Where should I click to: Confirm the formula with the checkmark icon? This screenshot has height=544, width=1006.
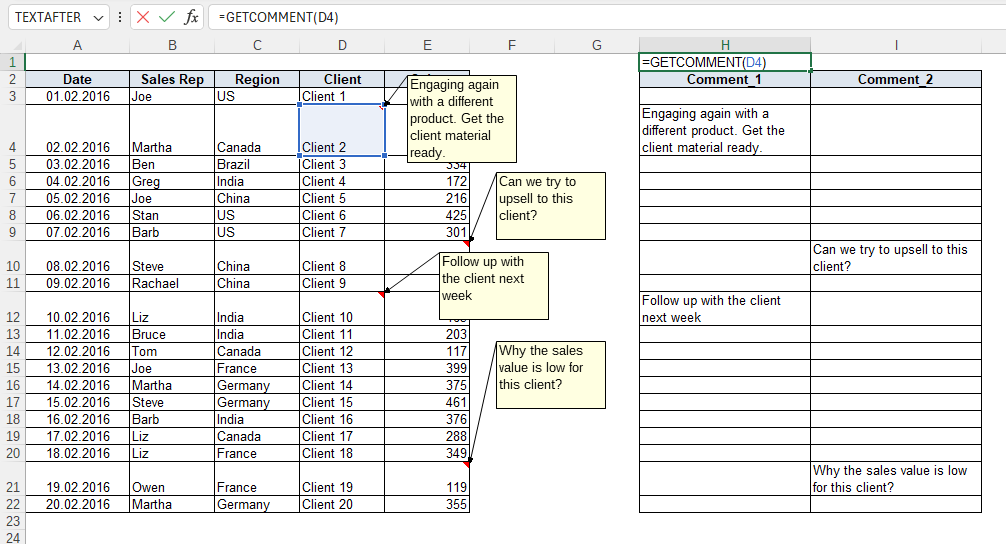(167, 17)
